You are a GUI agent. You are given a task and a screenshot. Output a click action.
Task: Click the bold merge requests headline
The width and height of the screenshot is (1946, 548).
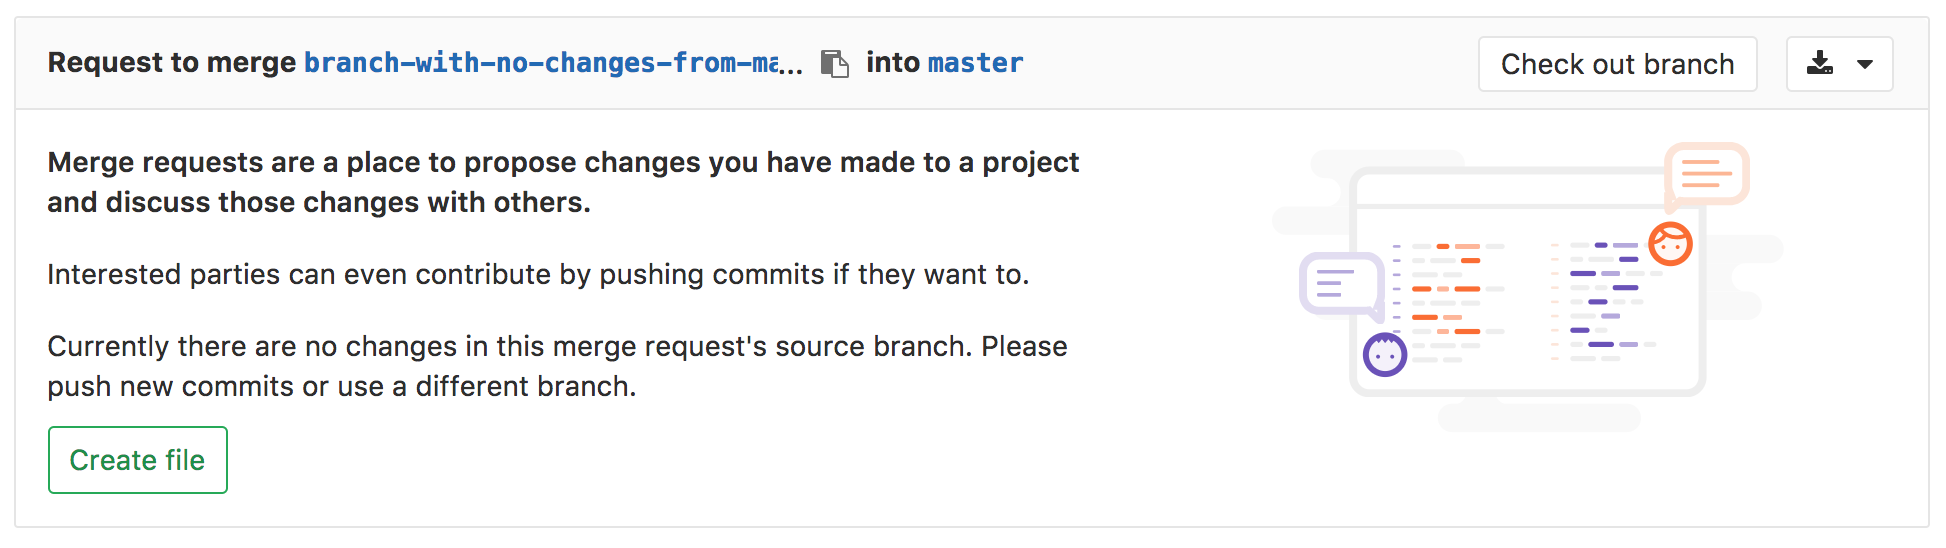pos(562,182)
